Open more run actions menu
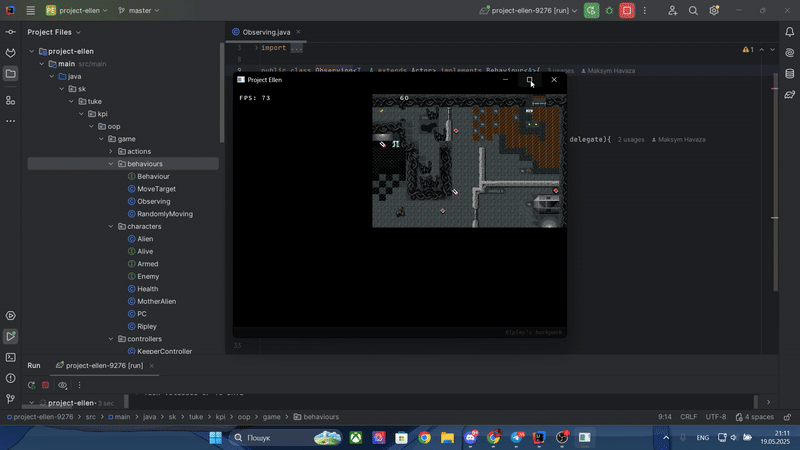 coord(645,10)
